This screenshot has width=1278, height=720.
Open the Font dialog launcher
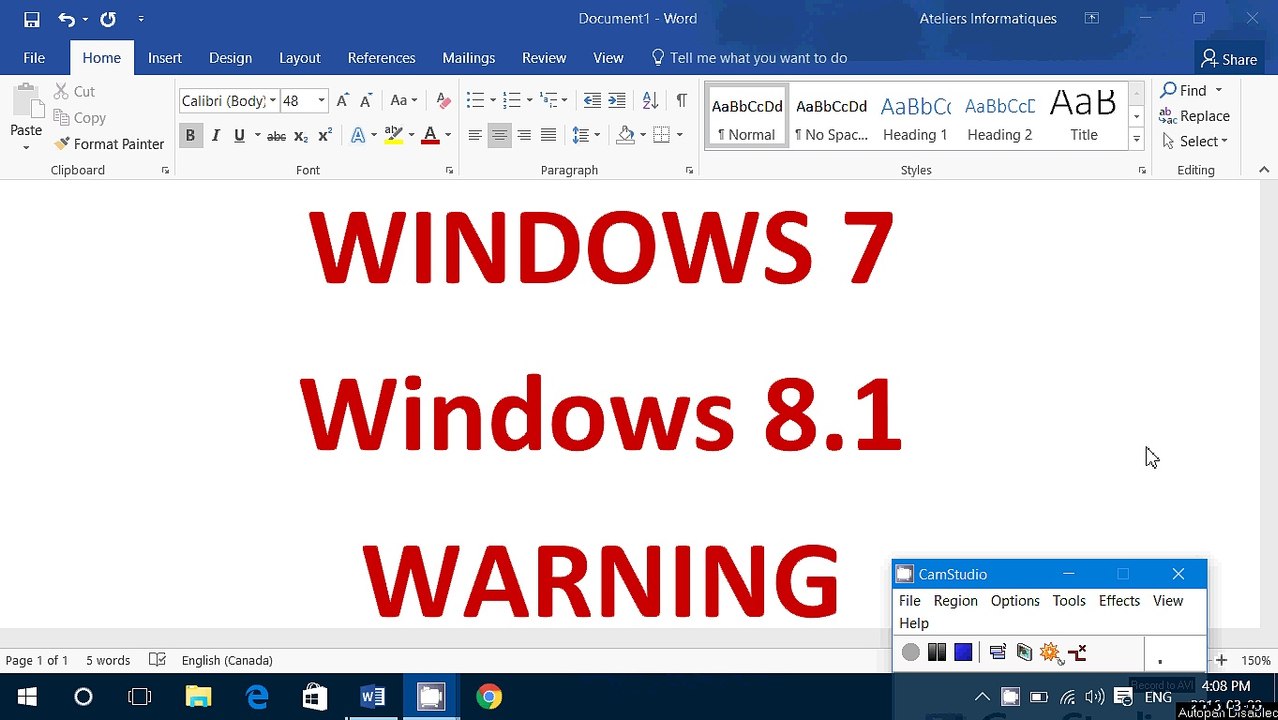[450, 171]
